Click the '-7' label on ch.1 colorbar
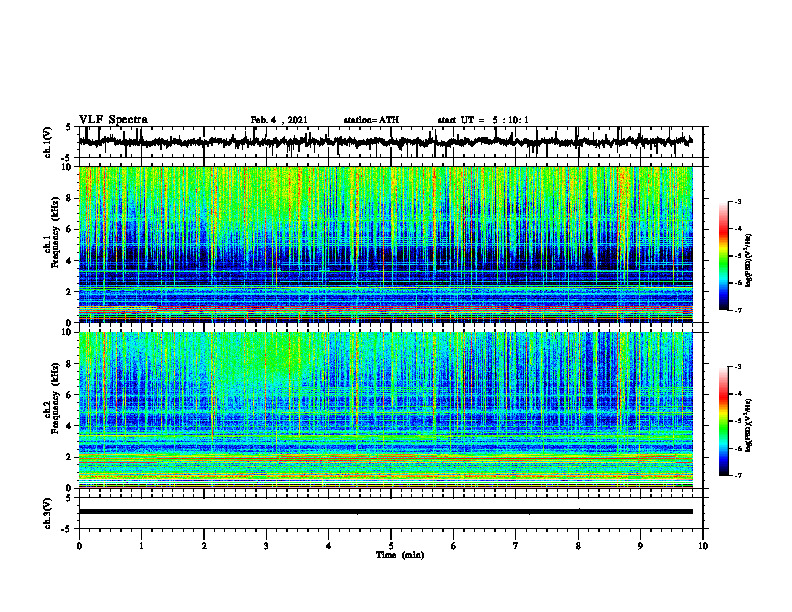 coord(737,310)
